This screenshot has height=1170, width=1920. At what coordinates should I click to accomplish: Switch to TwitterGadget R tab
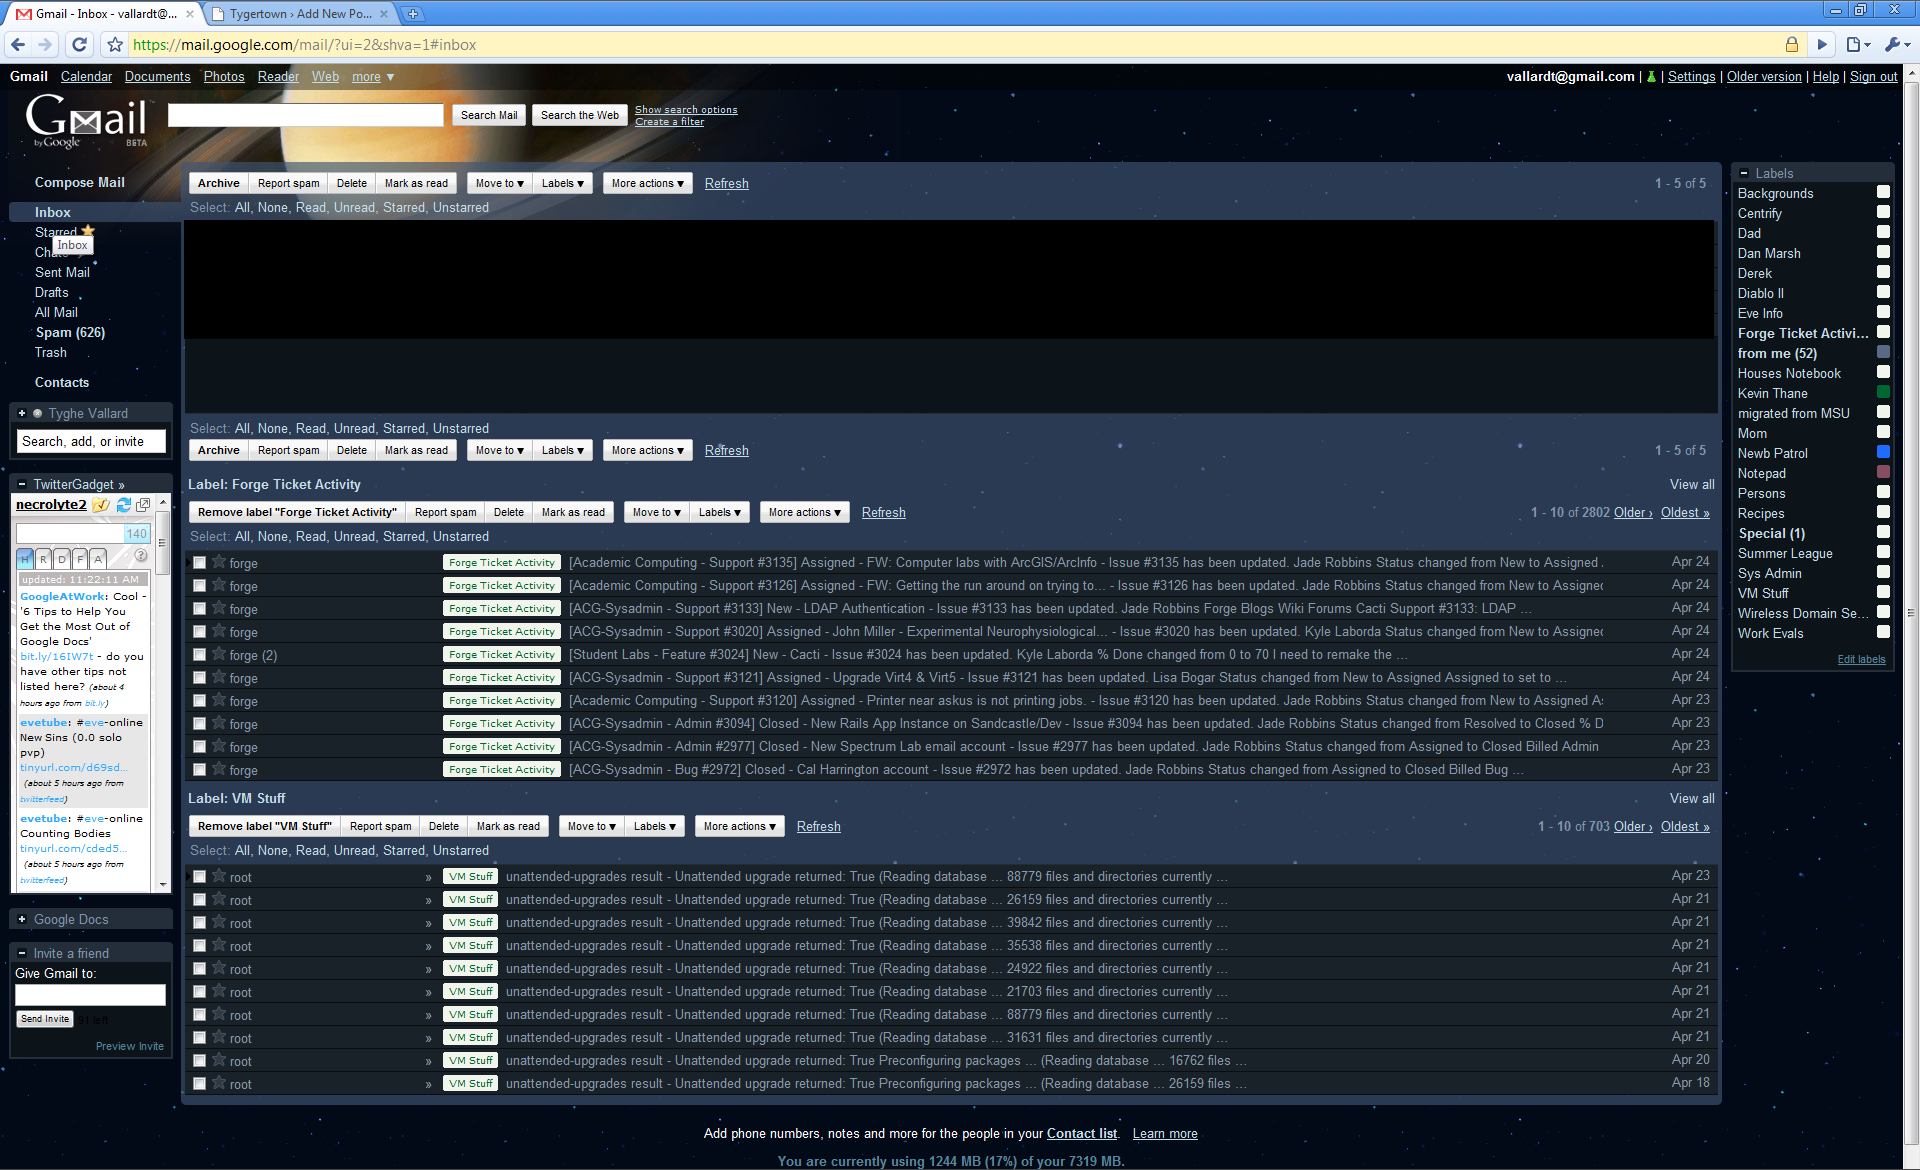pos(44,559)
